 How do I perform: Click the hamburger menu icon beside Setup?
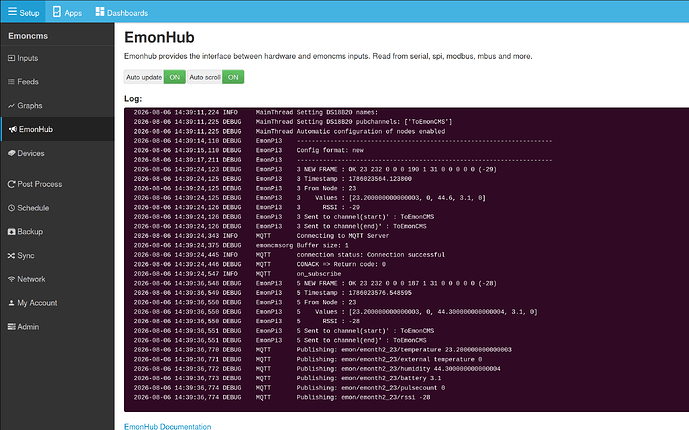[x=12, y=12]
